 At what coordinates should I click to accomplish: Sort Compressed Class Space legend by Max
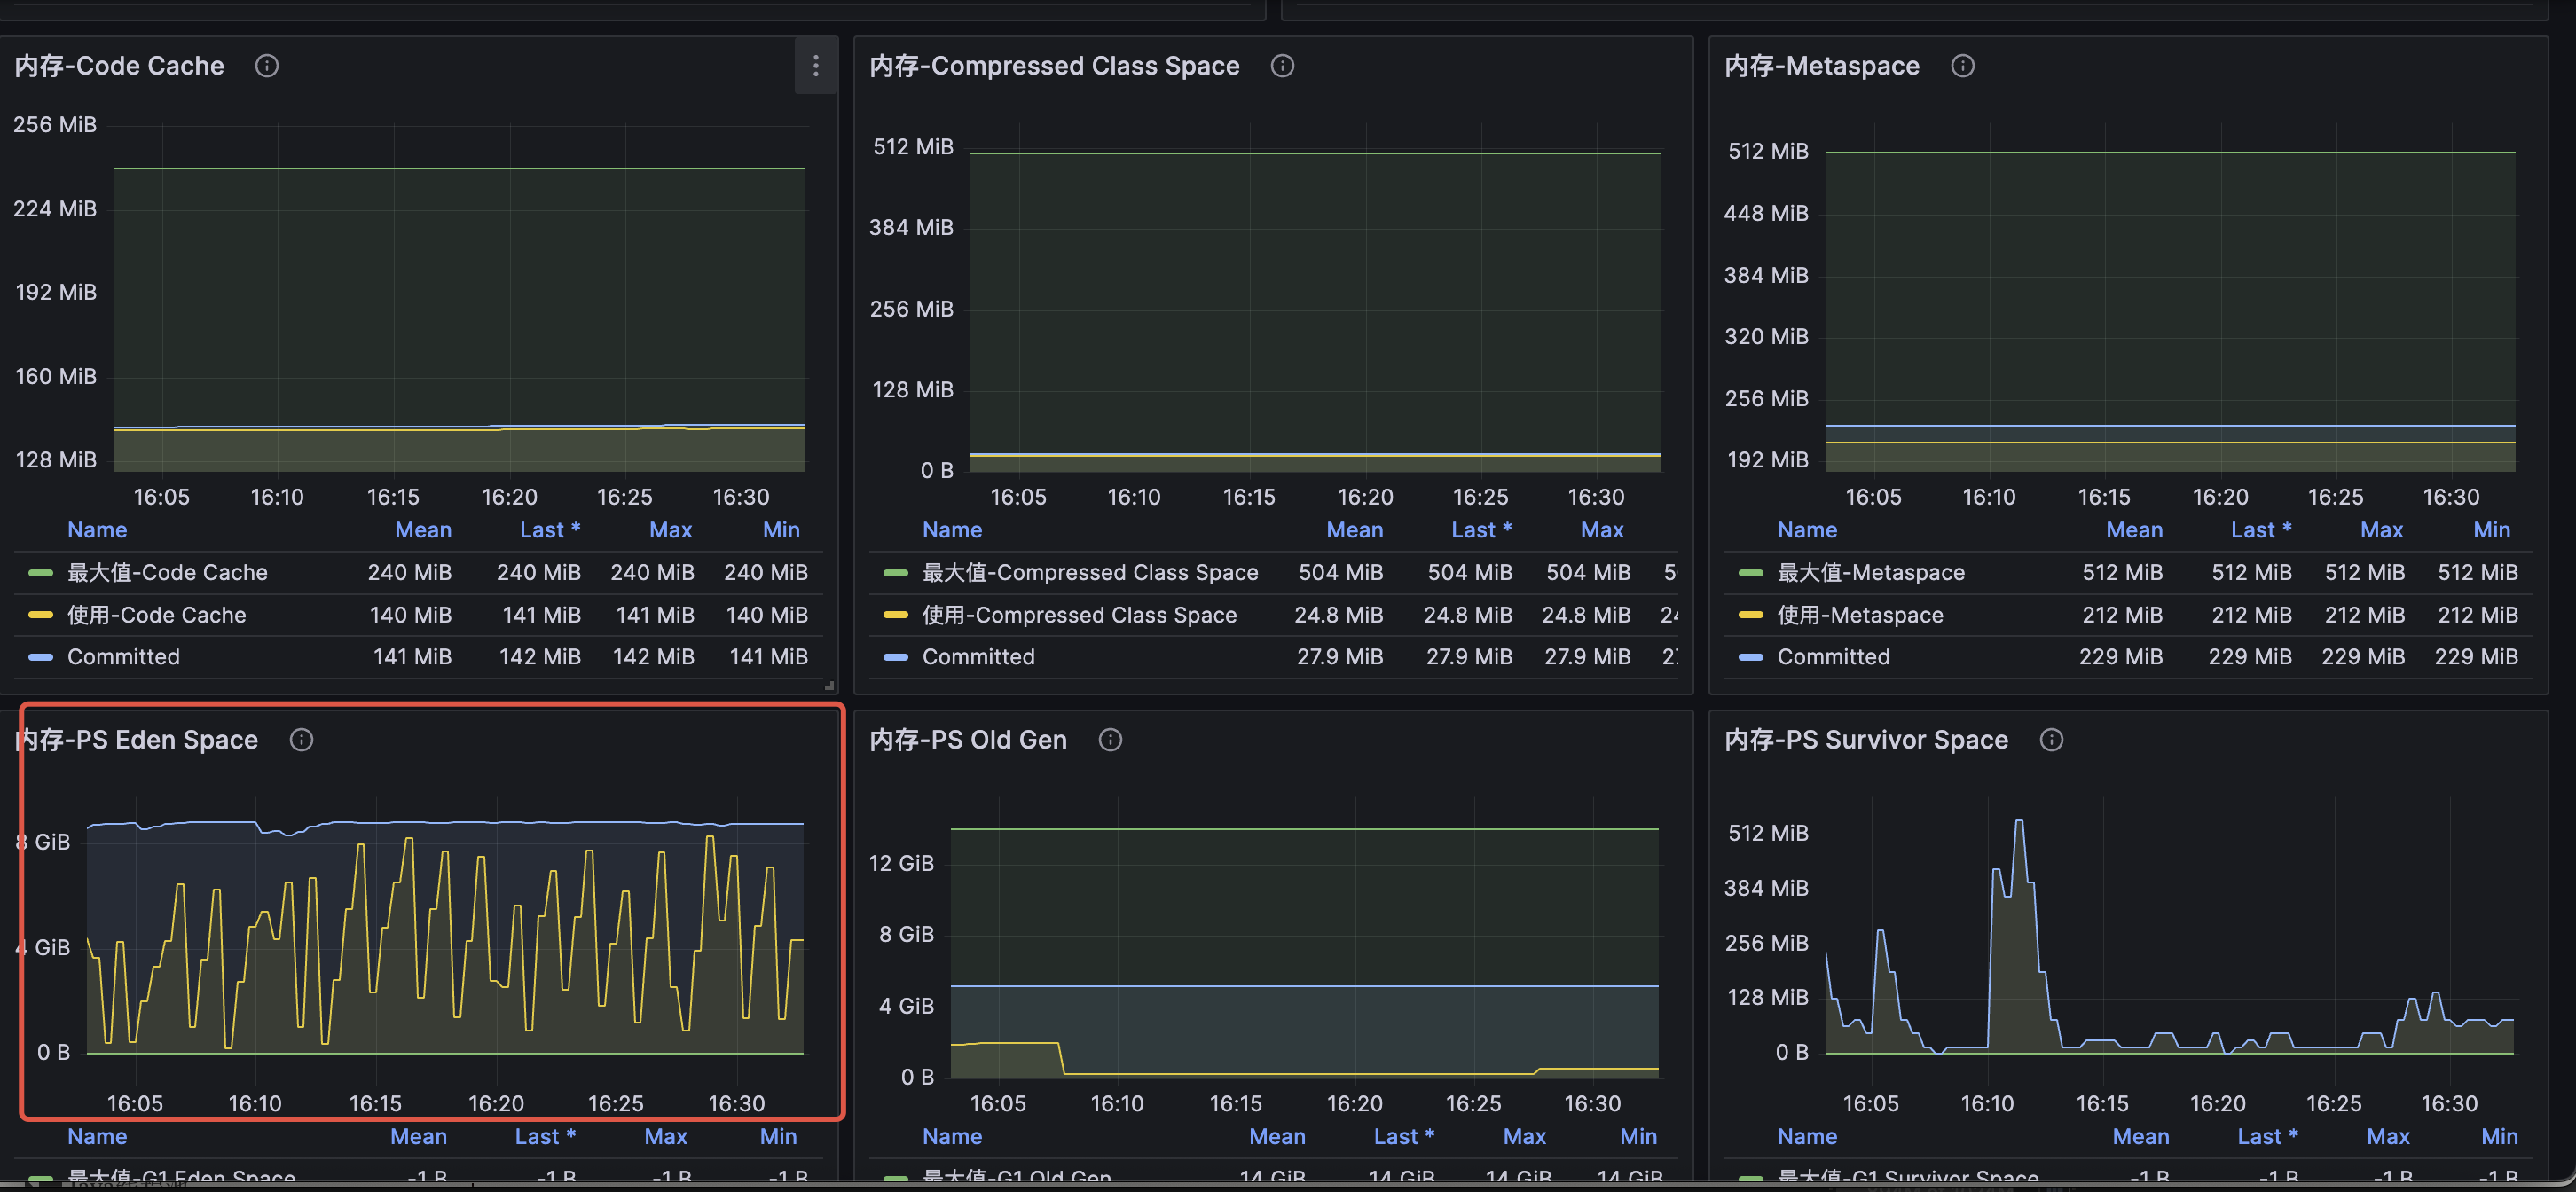pos(1601,530)
